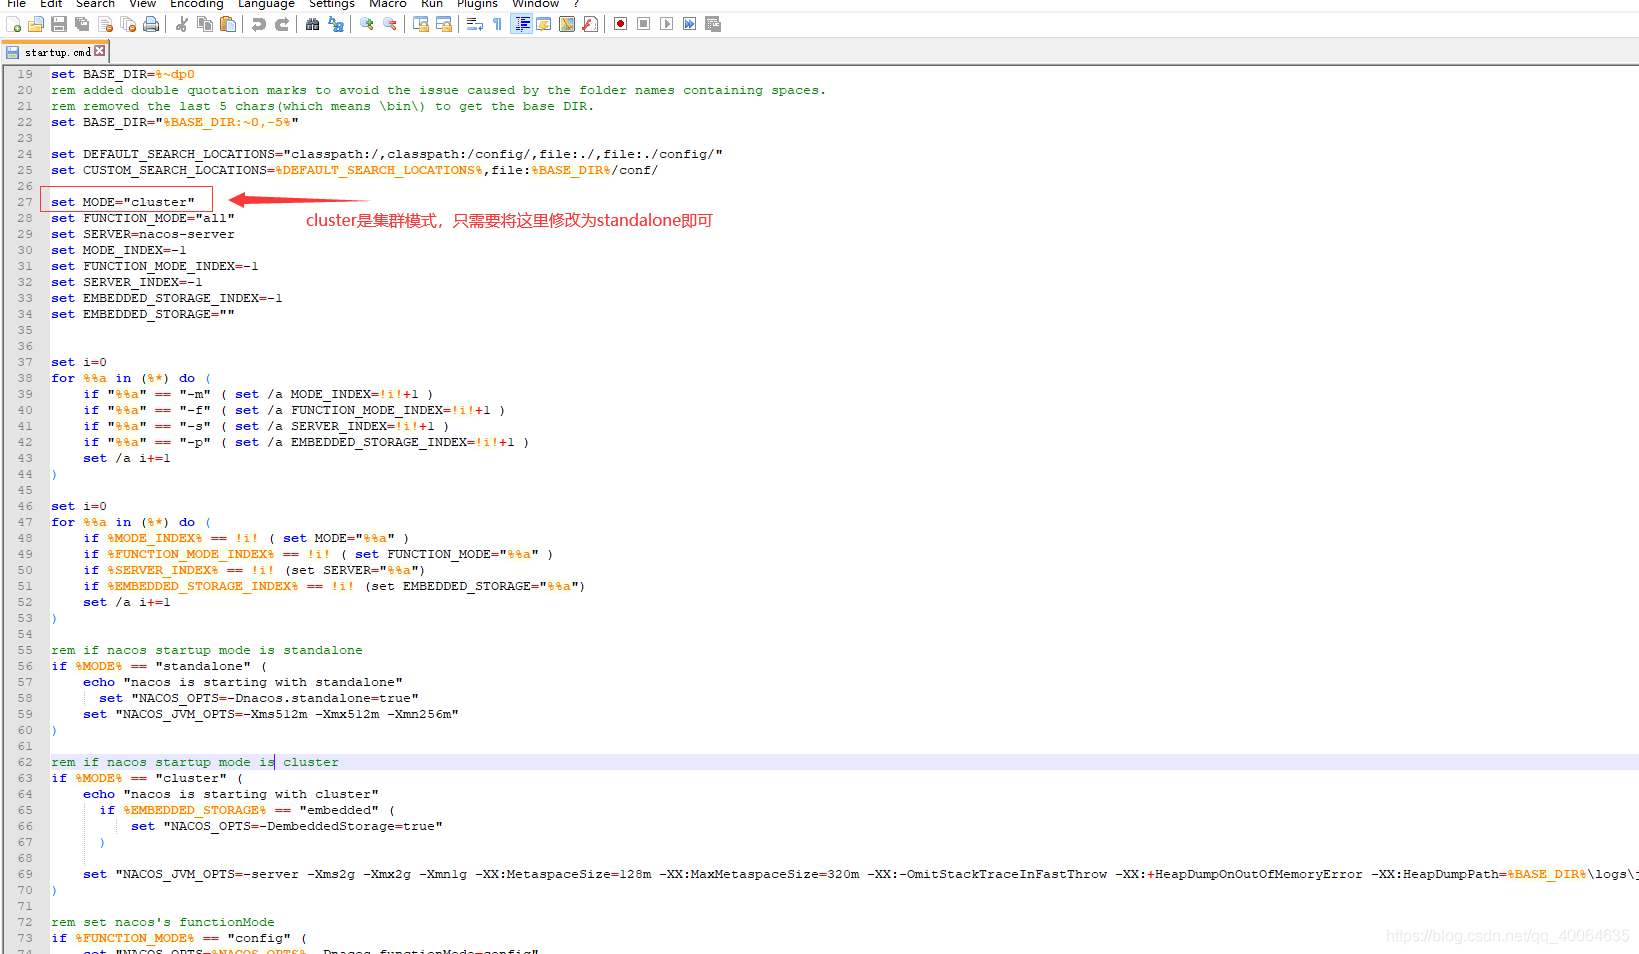Save the current file with the floppy icon

tap(59, 24)
